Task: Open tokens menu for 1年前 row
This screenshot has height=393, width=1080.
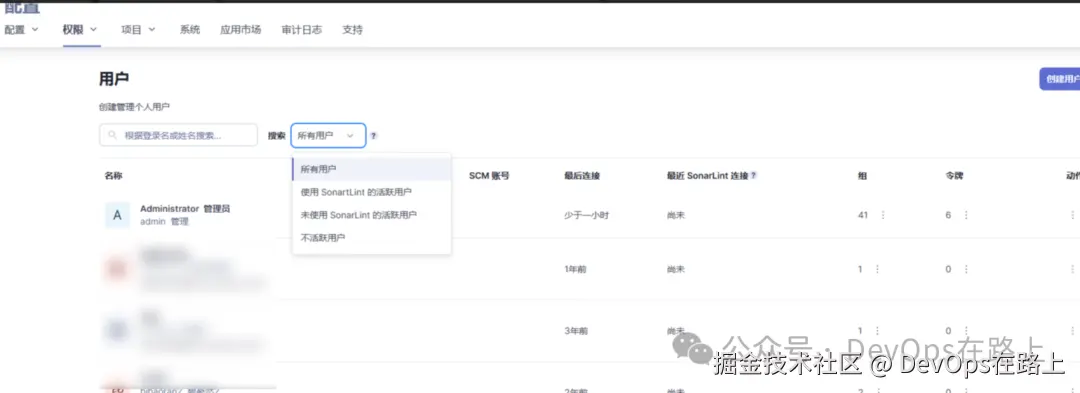Action: [966, 269]
